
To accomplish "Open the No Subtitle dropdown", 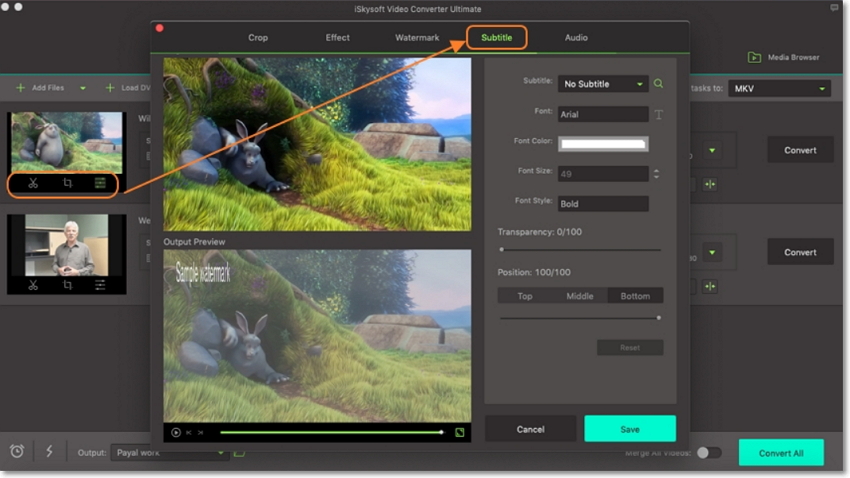I will [603, 84].
